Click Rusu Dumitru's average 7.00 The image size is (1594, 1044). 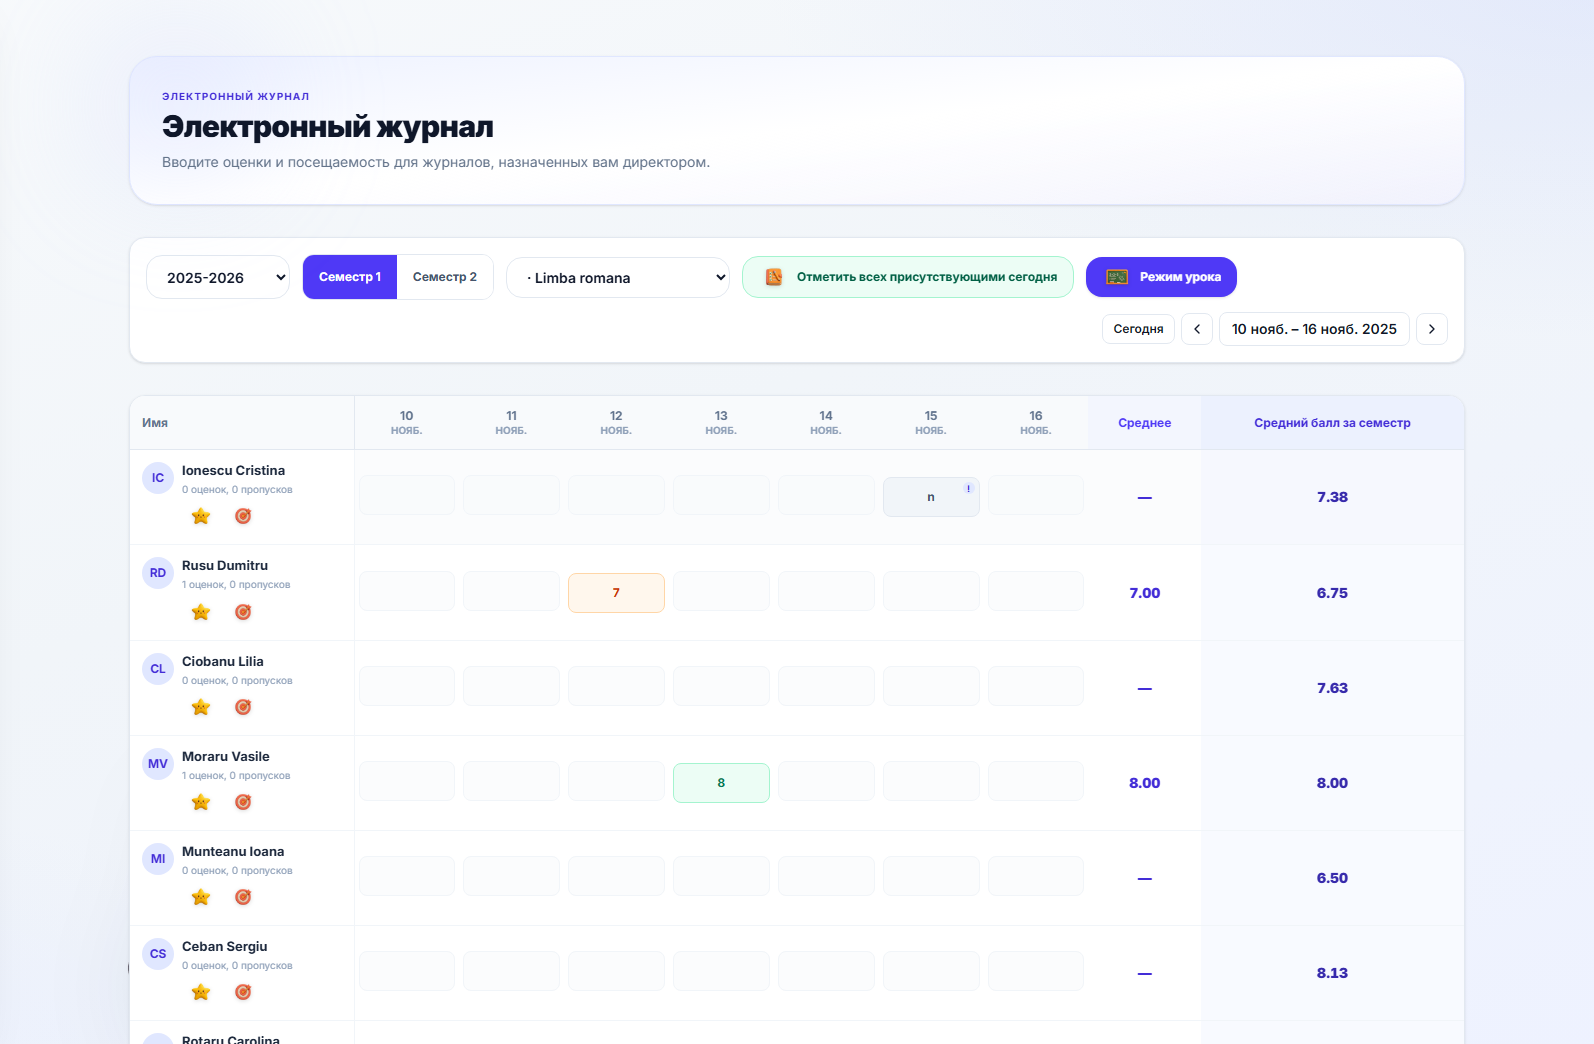1145,593
